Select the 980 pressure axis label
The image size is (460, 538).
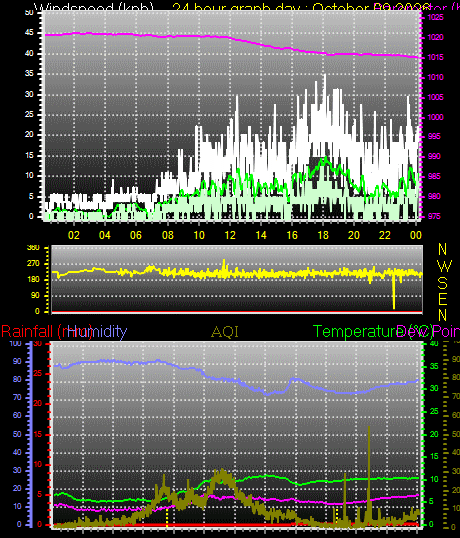pyautogui.click(x=434, y=197)
